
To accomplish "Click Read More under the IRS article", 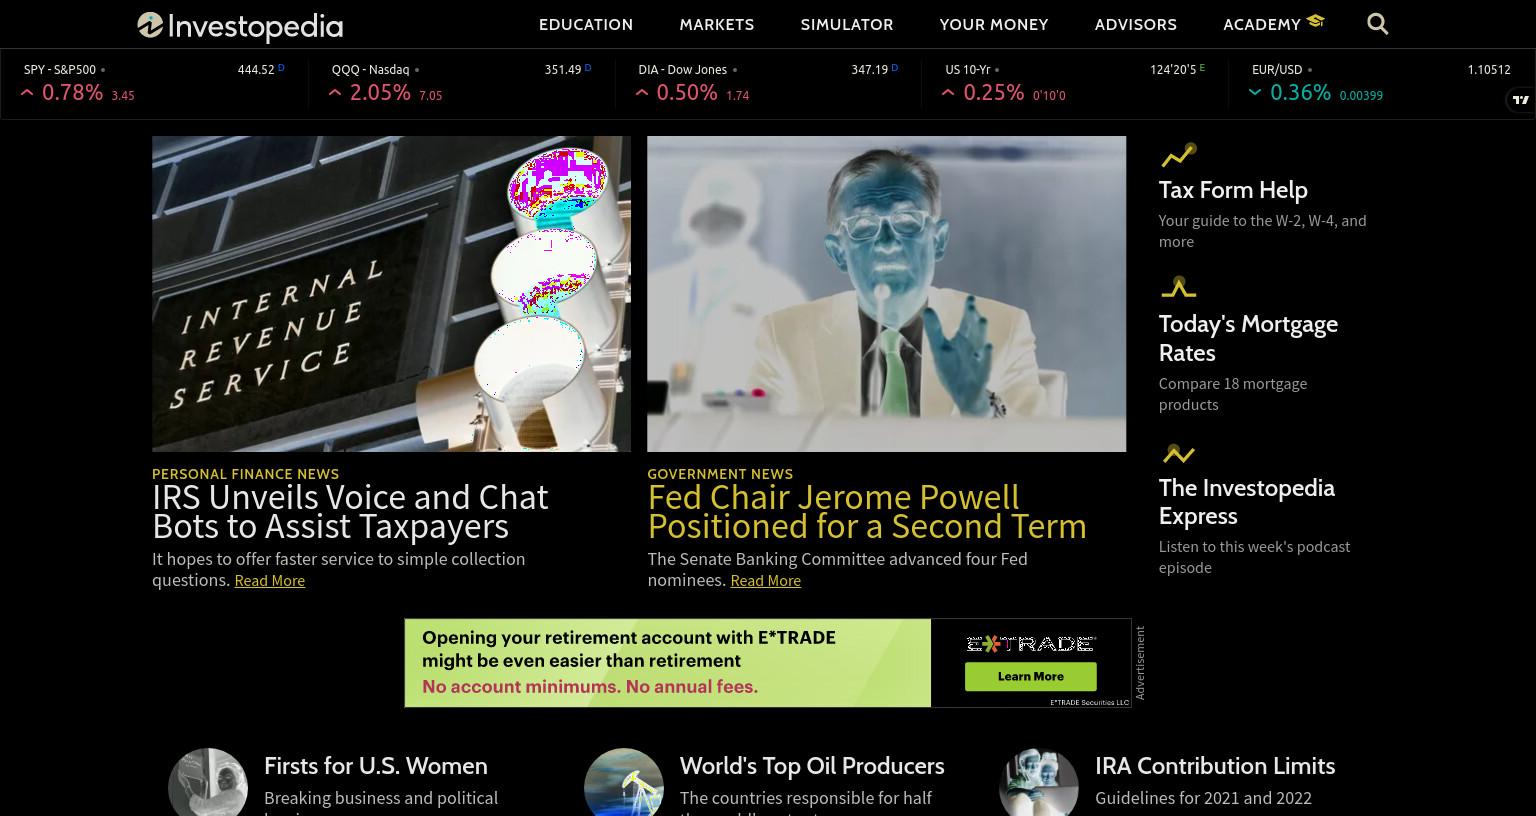I will (x=270, y=580).
